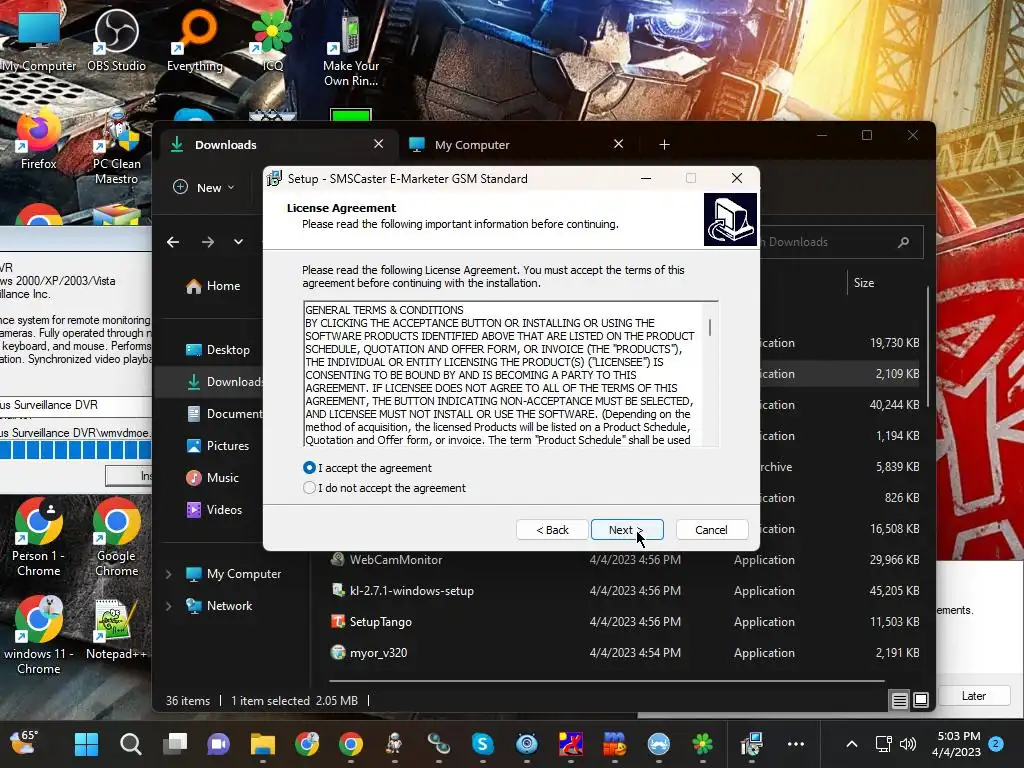Open PC Clean Maestro shortcut

[116, 148]
